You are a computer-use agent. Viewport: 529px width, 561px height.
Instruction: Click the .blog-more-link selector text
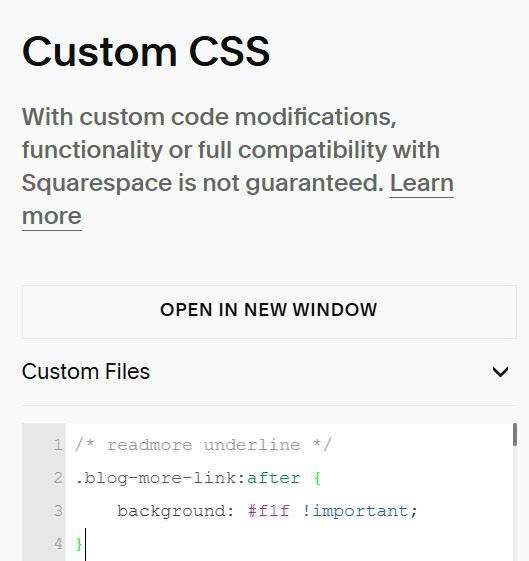click(156, 478)
